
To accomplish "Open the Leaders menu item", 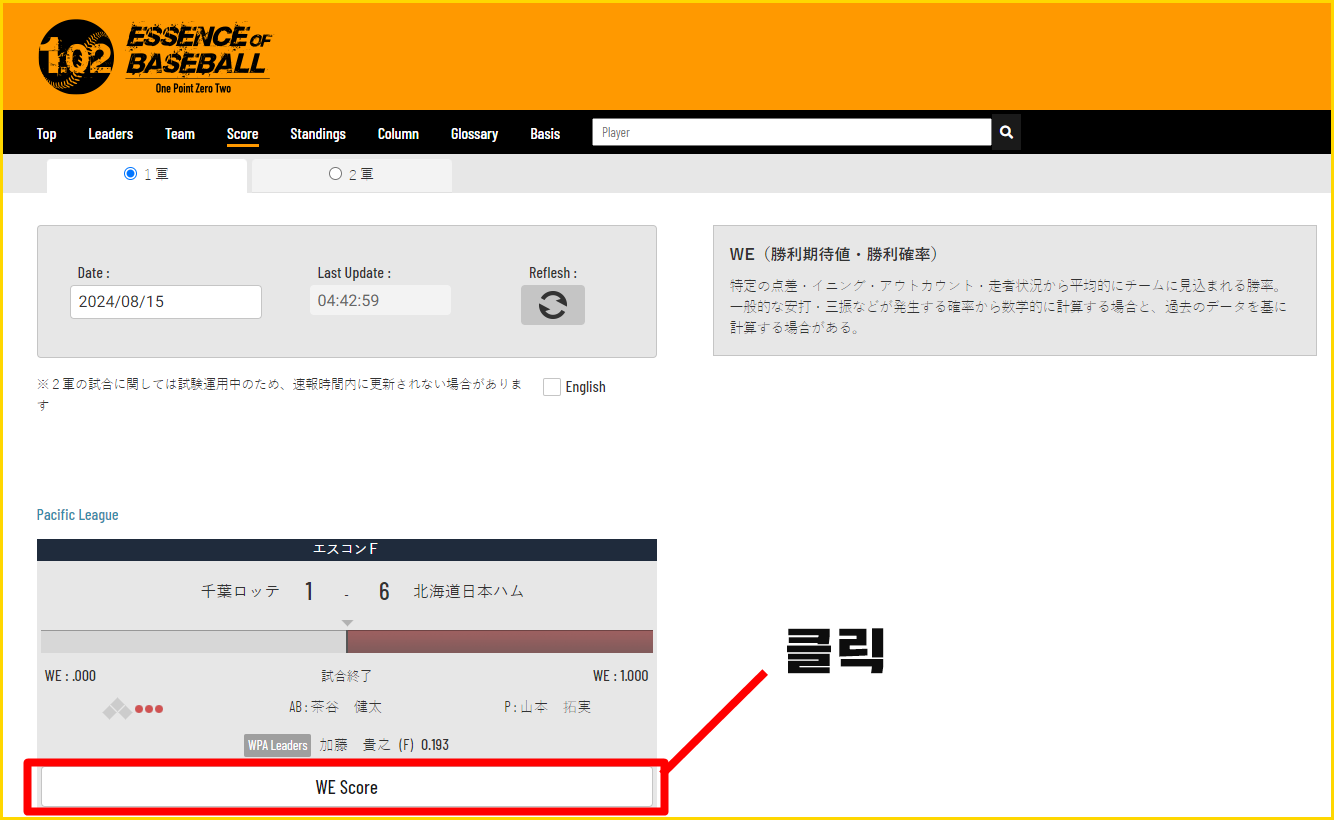I will click(111, 134).
